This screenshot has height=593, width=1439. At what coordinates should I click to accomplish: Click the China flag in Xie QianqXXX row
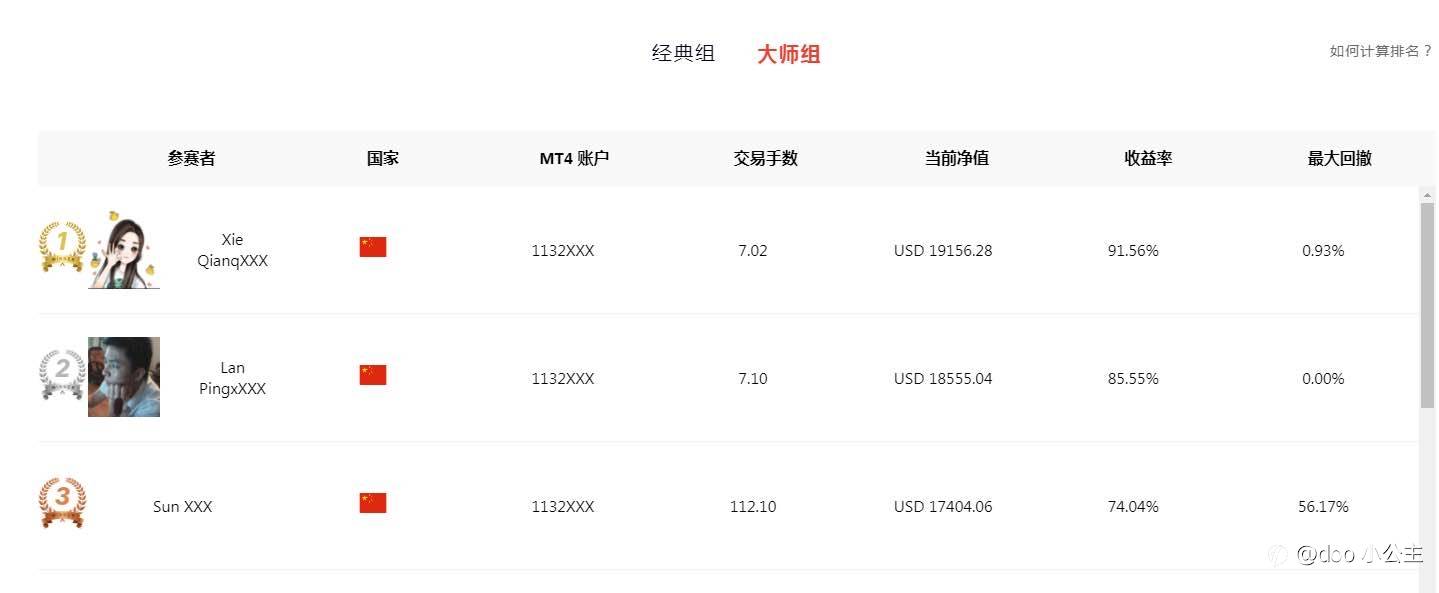click(373, 247)
